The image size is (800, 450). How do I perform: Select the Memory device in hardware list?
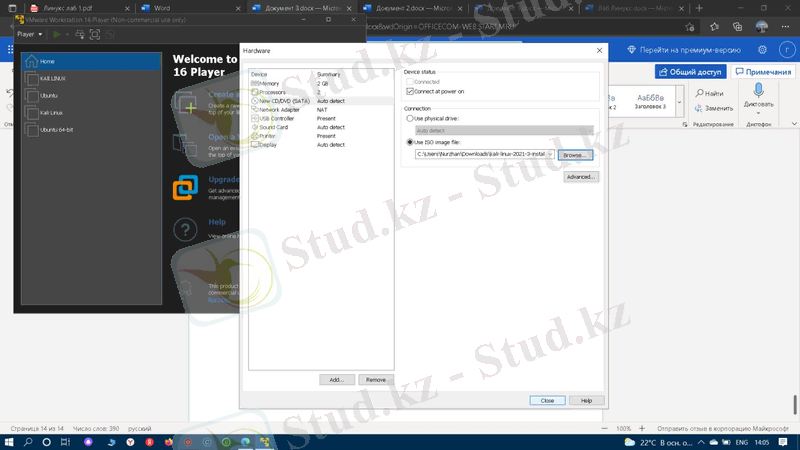coord(270,83)
